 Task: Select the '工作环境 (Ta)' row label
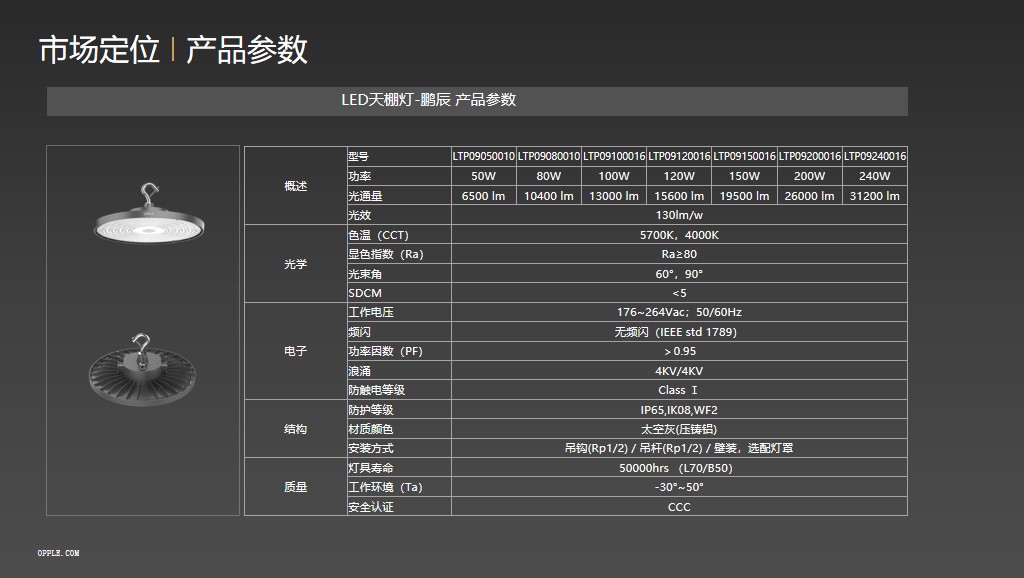385,487
